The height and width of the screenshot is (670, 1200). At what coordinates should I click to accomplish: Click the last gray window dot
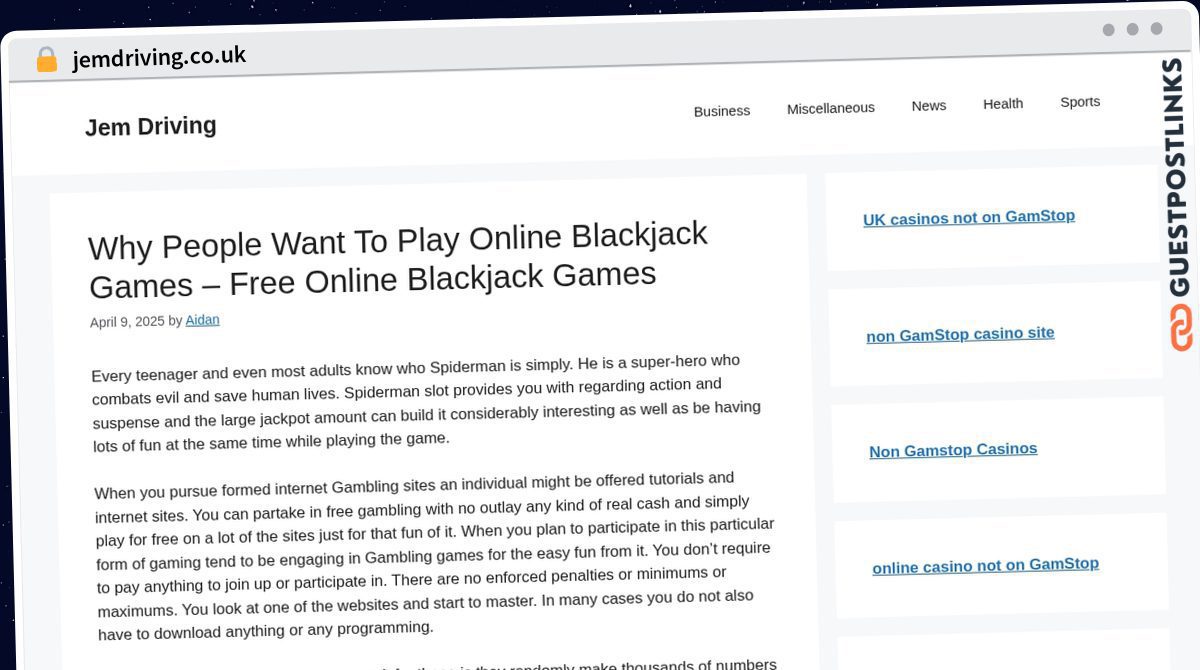point(1156,29)
